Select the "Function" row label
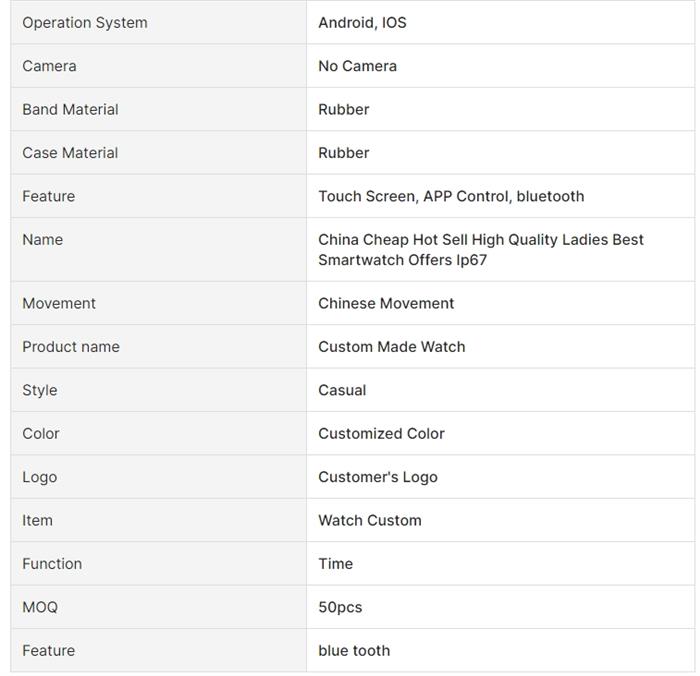The width and height of the screenshot is (700, 676). (x=52, y=564)
